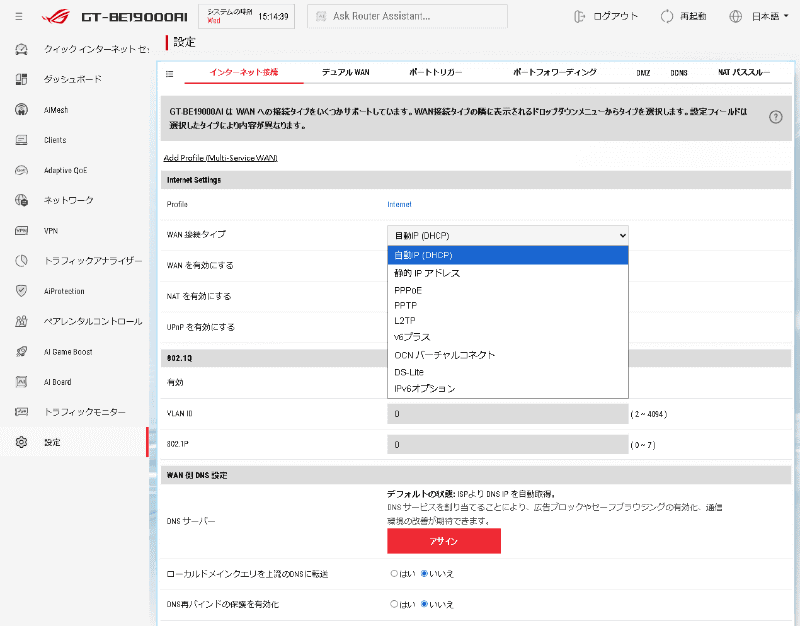Click the Router Assistant AI icon

tap(321, 16)
